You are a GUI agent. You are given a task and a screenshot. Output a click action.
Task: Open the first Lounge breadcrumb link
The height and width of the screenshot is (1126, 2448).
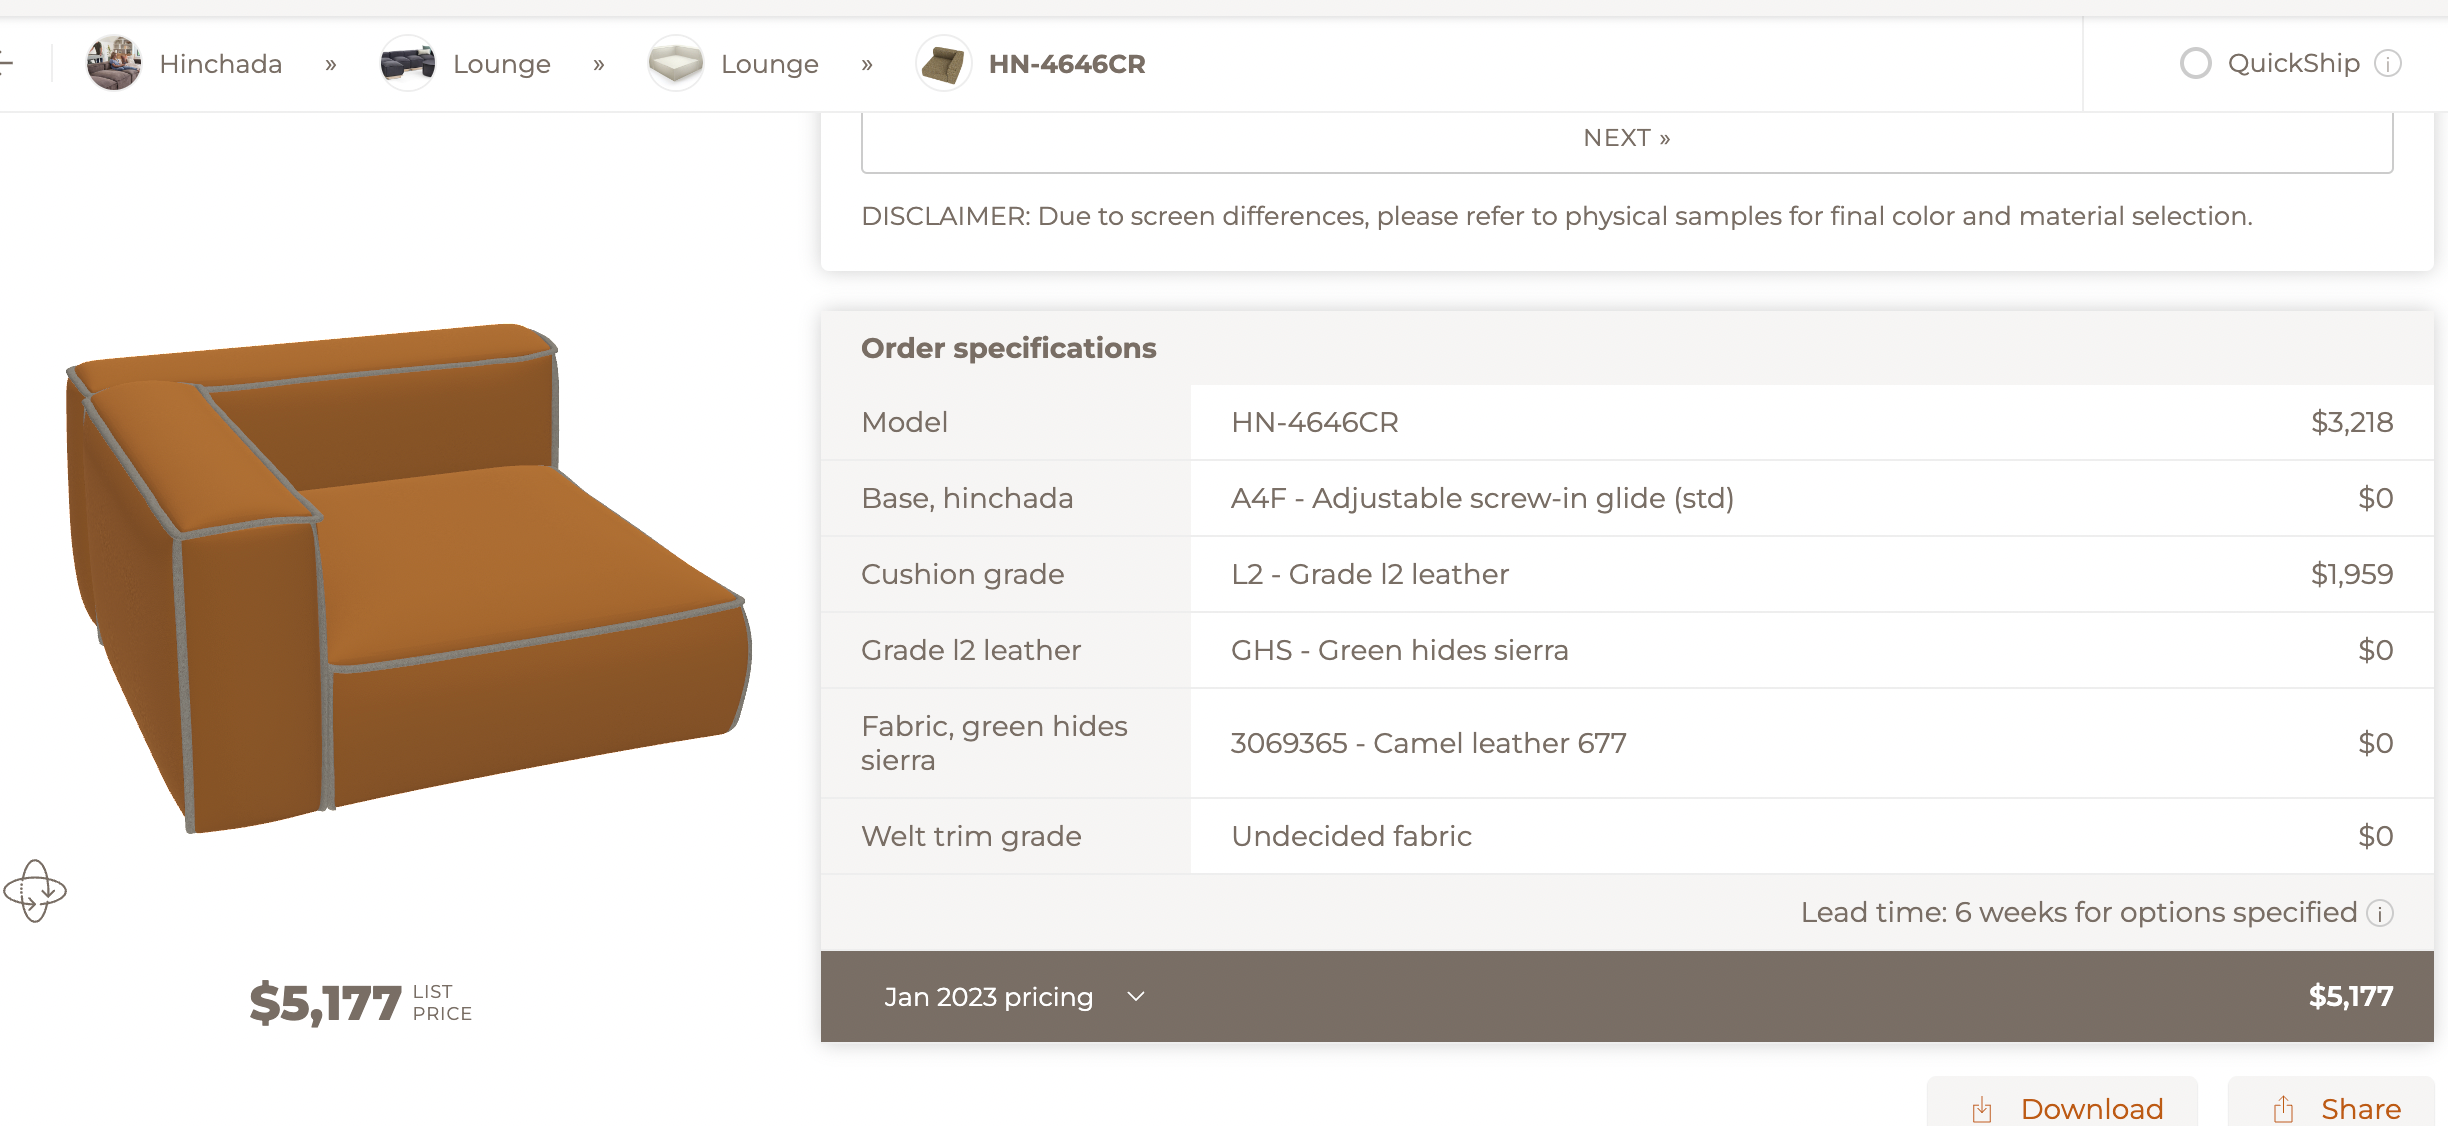502,64
